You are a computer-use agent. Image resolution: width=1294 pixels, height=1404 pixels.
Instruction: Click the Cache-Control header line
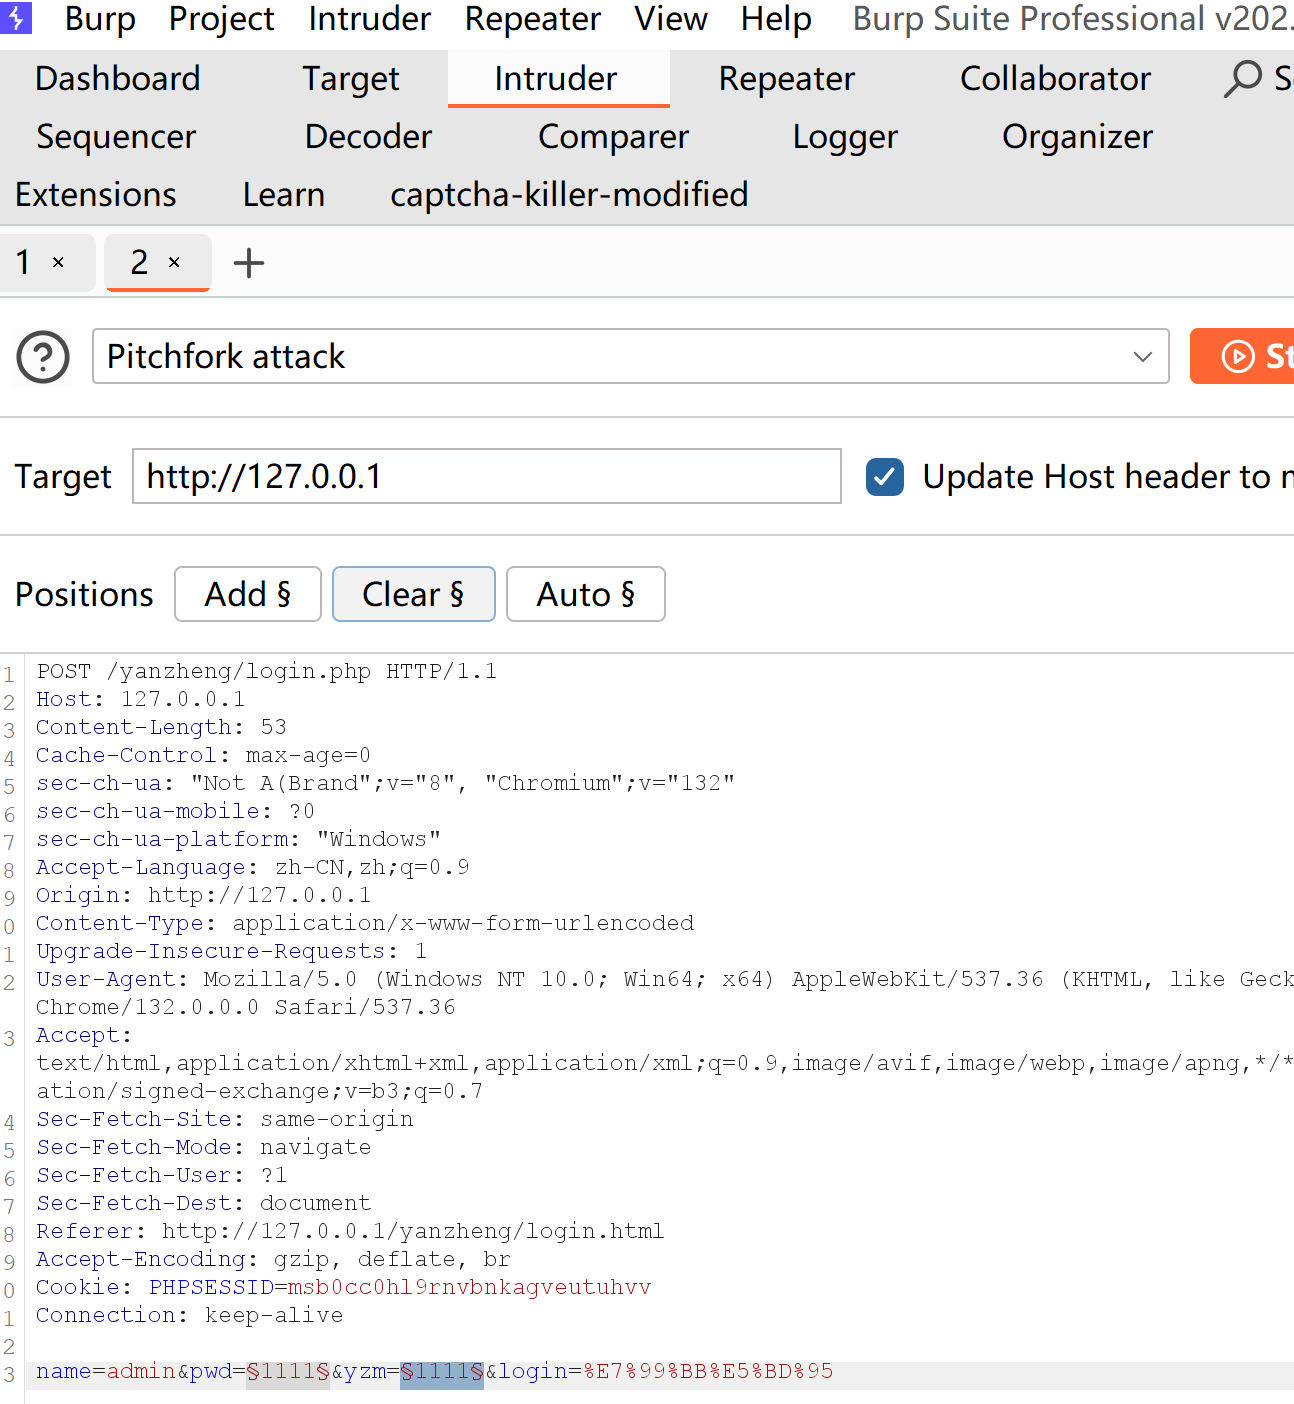[204, 755]
